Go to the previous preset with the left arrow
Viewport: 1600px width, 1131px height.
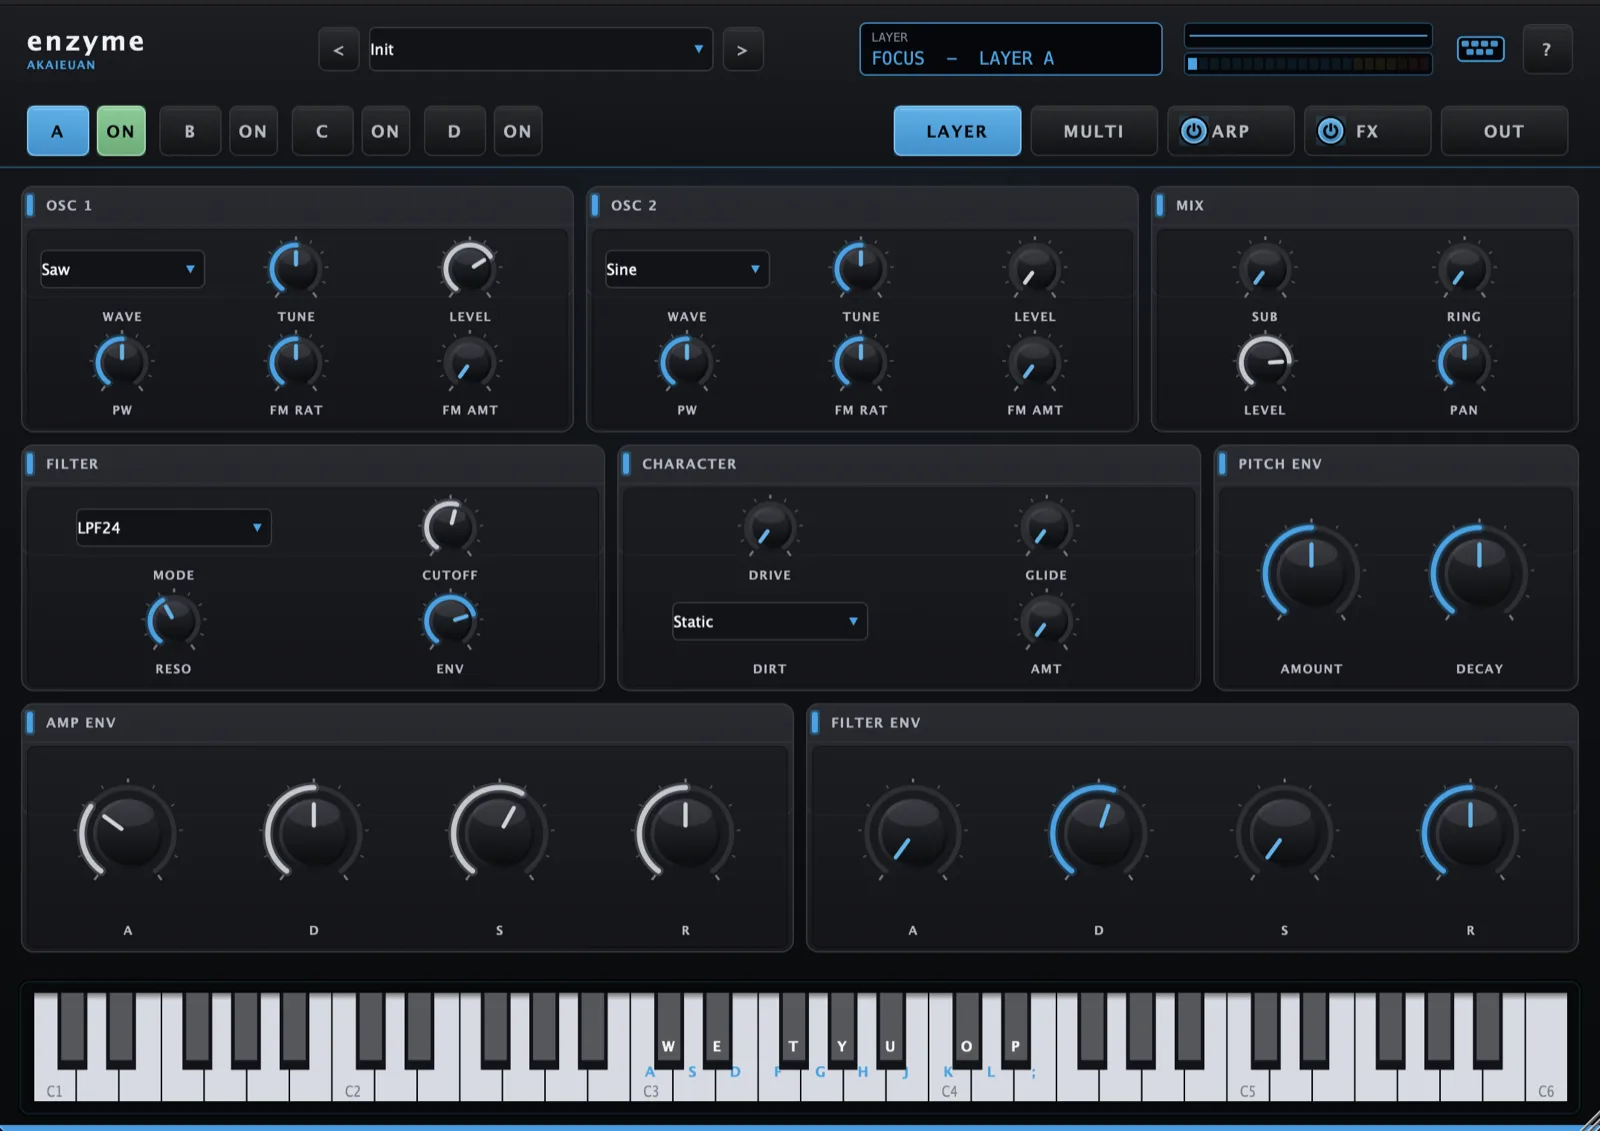(x=339, y=50)
